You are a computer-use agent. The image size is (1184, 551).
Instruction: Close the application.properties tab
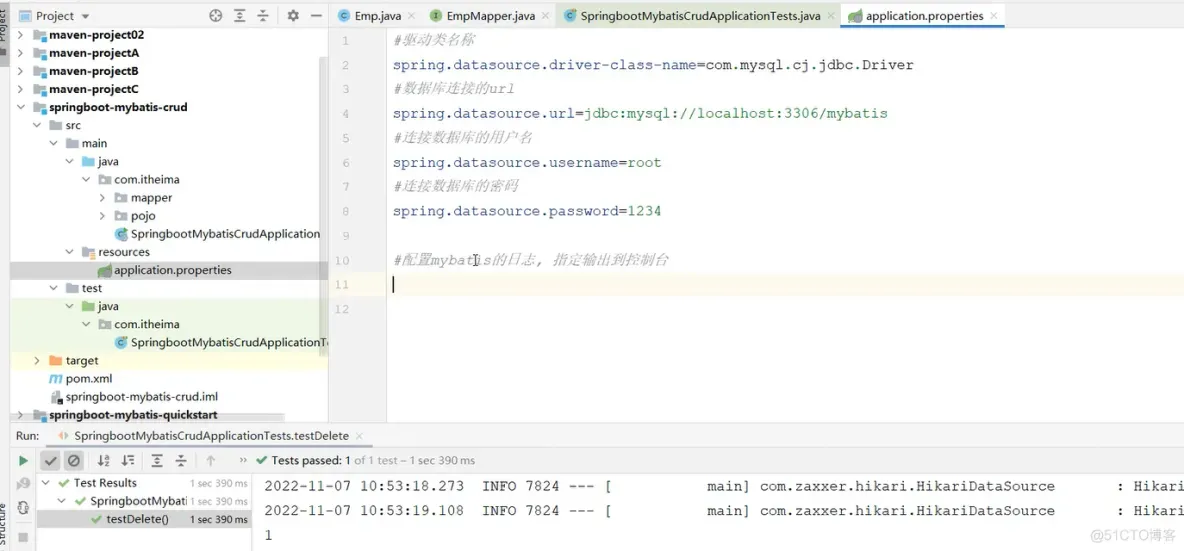coord(994,16)
